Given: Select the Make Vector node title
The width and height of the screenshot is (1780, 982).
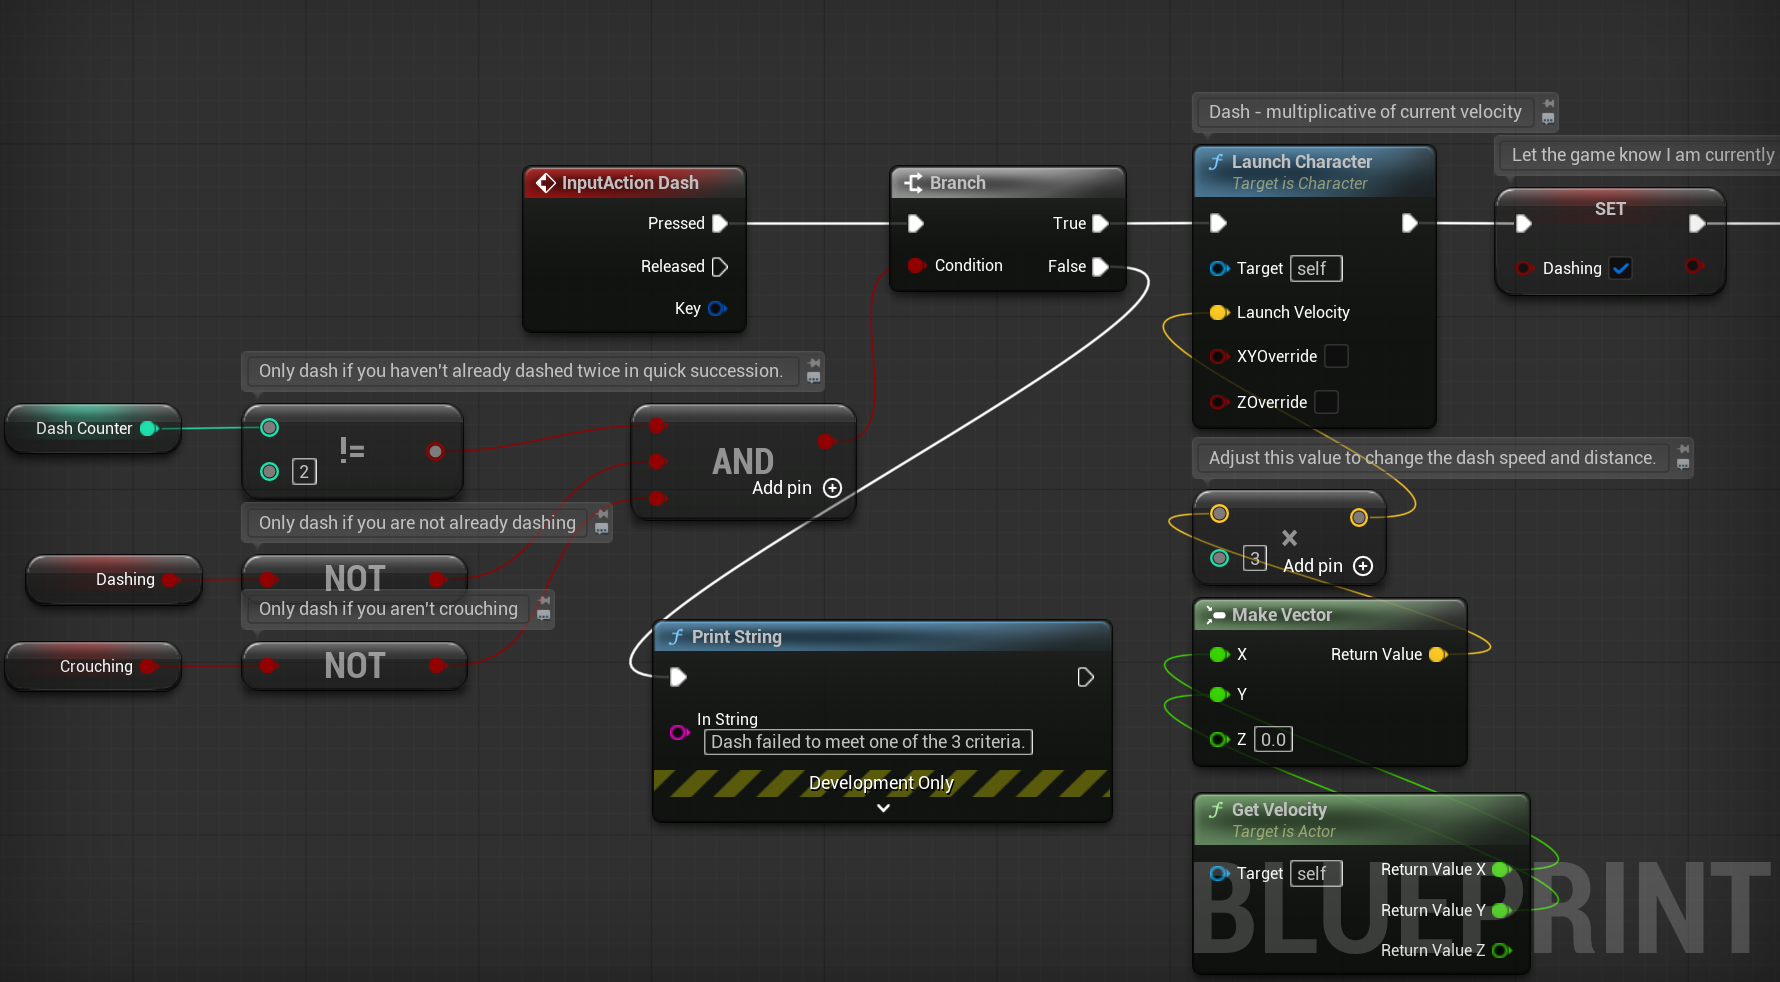Looking at the screenshot, I should 1282,615.
